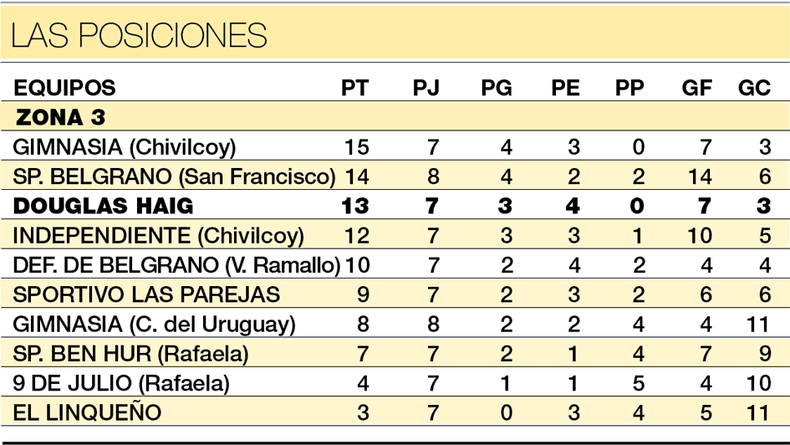
Task: Click the PT column header
Action: [x=355, y=88]
